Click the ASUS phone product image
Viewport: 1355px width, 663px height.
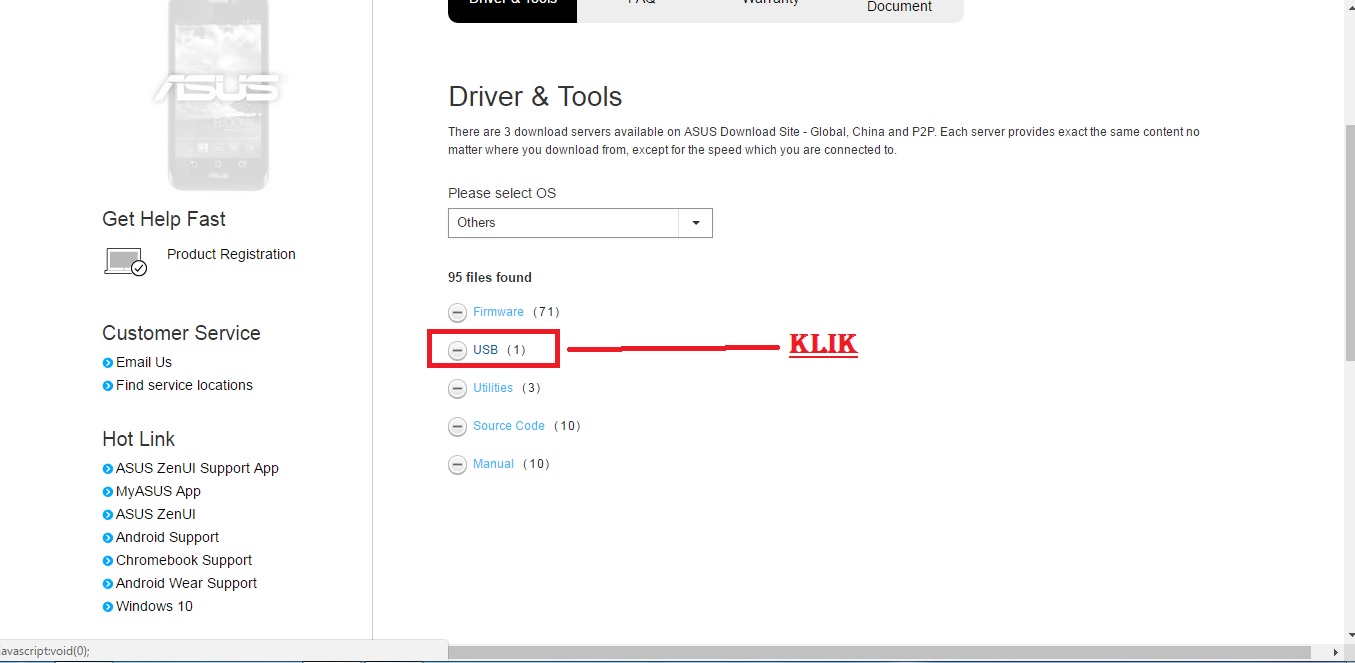click(x=217, y=95)
